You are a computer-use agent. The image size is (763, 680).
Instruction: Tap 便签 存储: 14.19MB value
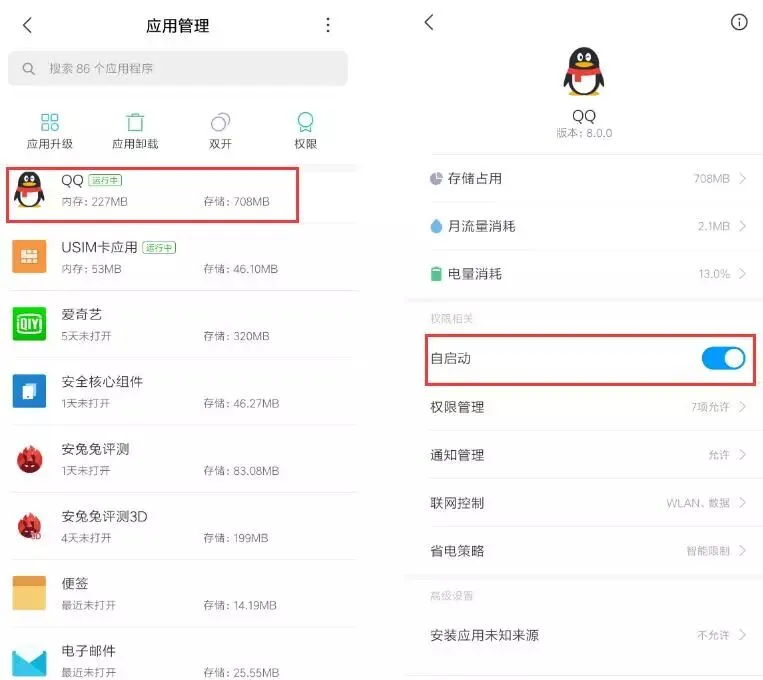tap(240, 605)
